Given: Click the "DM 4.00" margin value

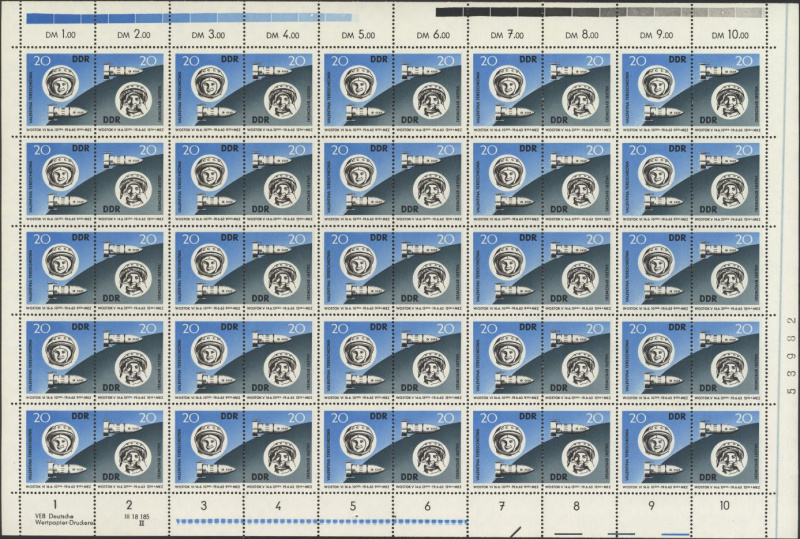Looking at the screenshot, I should click(283, 35).
